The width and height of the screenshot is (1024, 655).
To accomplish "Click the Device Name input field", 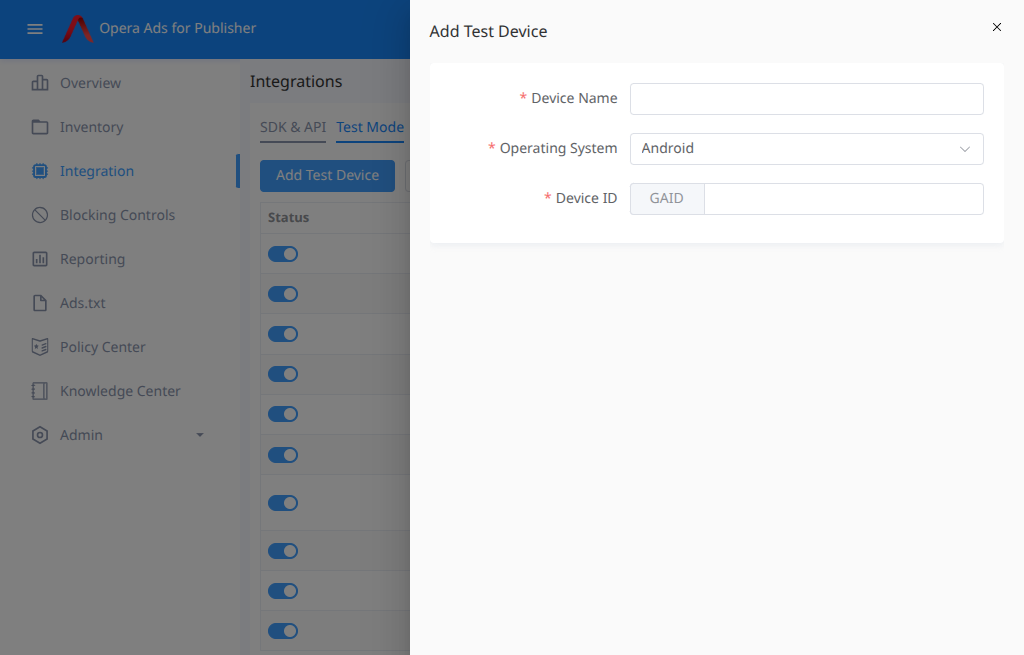I will tap(806, 99).
